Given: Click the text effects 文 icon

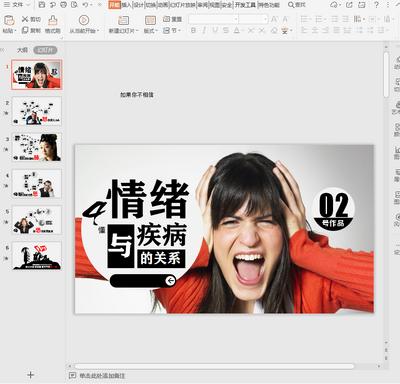Looking at the screenshot, I should (285, 31).
